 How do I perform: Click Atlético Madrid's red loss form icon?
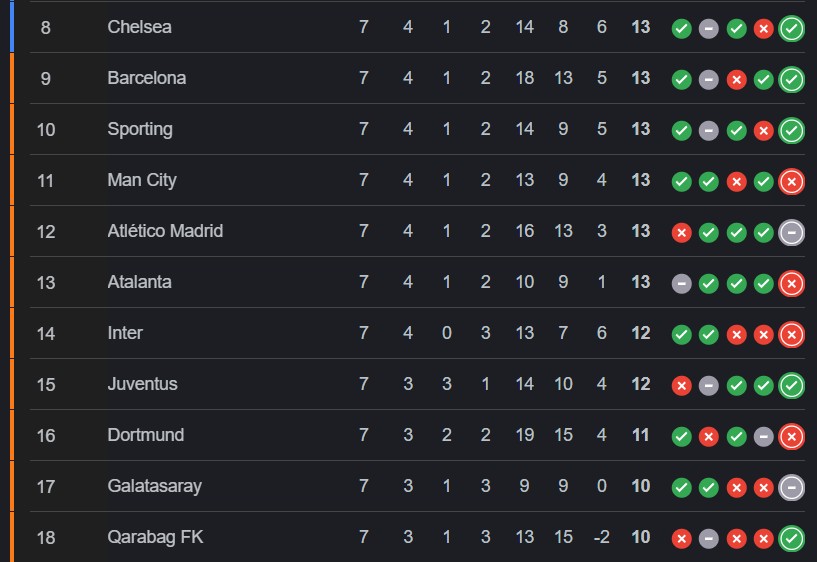[x=682, y=232]
